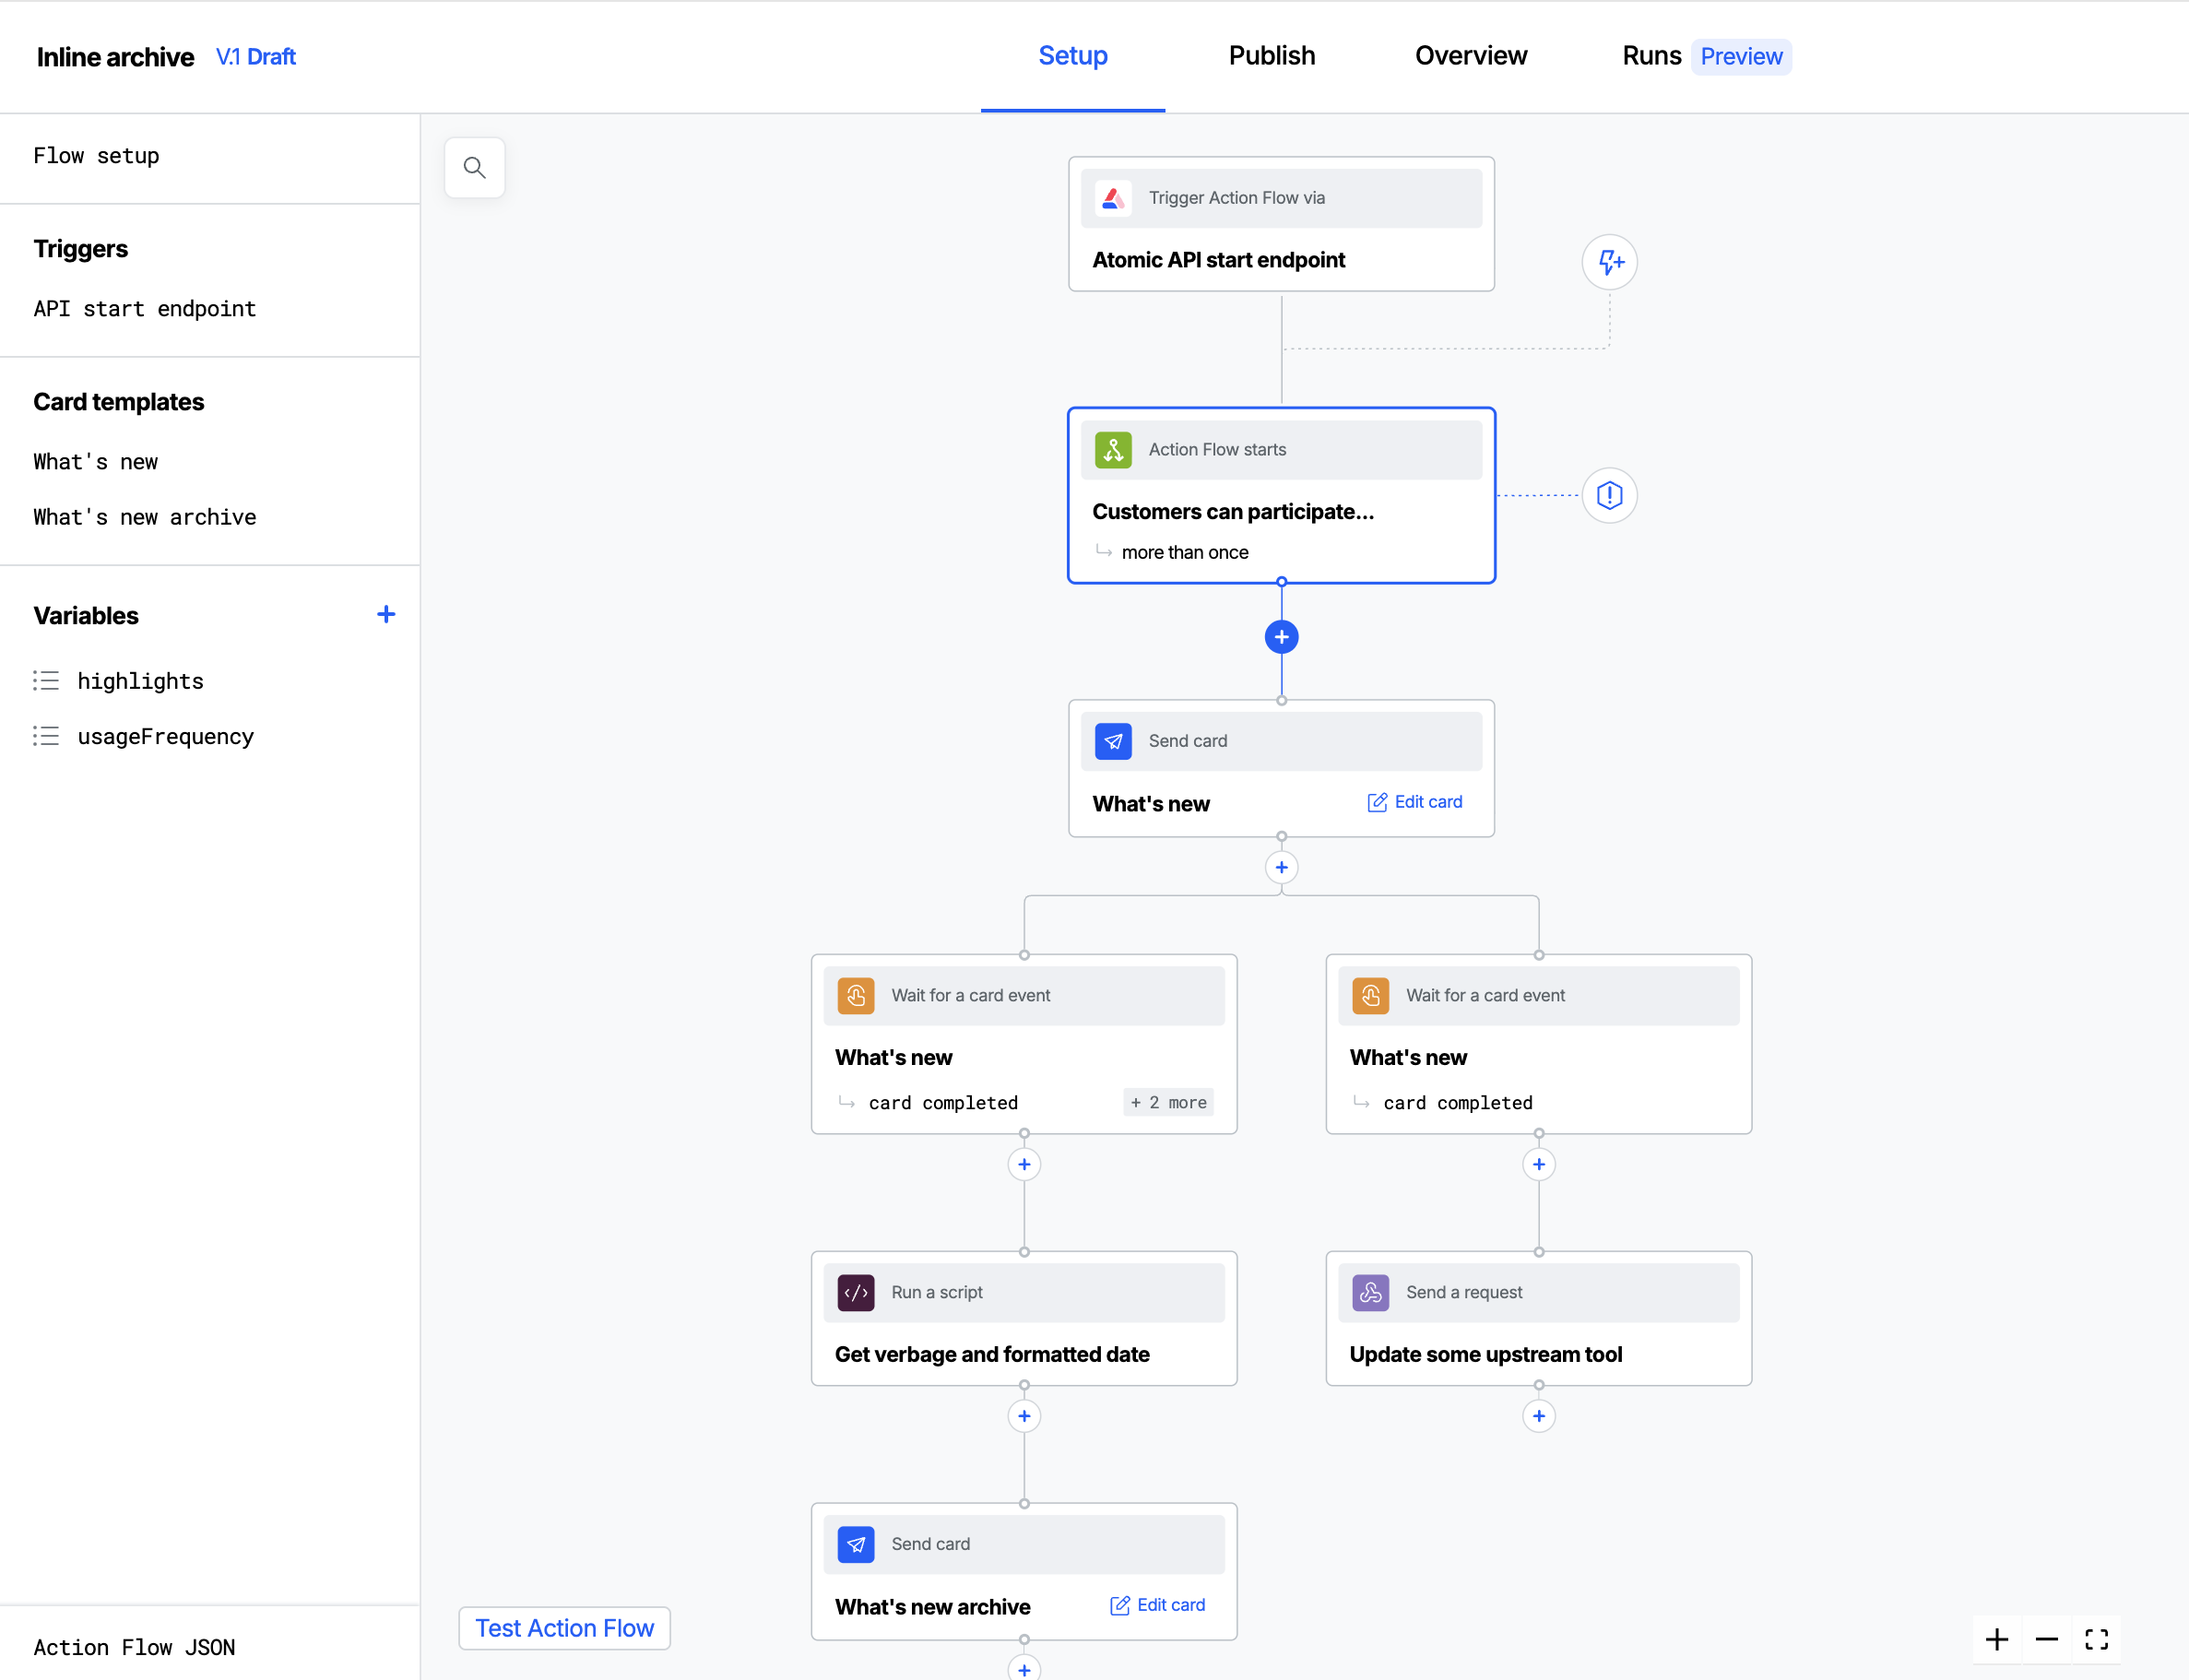The image size is (2189, 1680).
Task: Click the more than once sub-label
Action: point(1184,552)
